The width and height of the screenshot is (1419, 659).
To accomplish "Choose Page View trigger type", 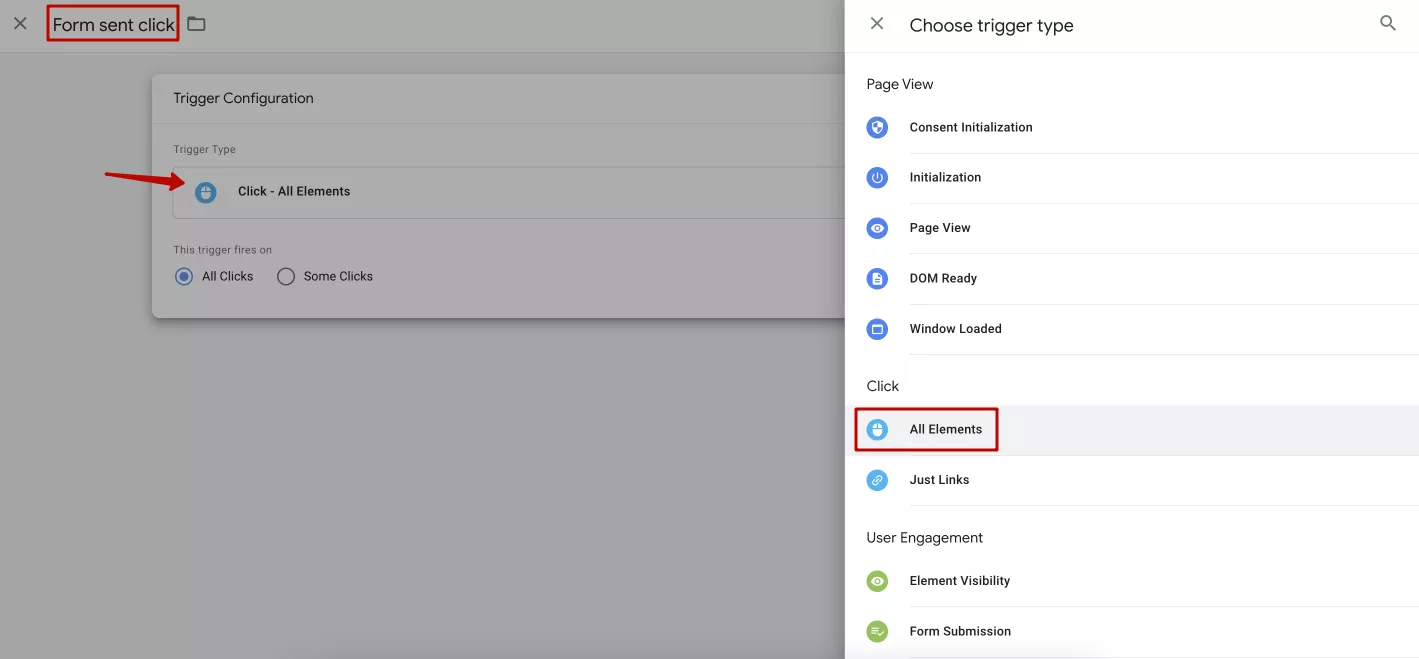I will [1132, 228].
